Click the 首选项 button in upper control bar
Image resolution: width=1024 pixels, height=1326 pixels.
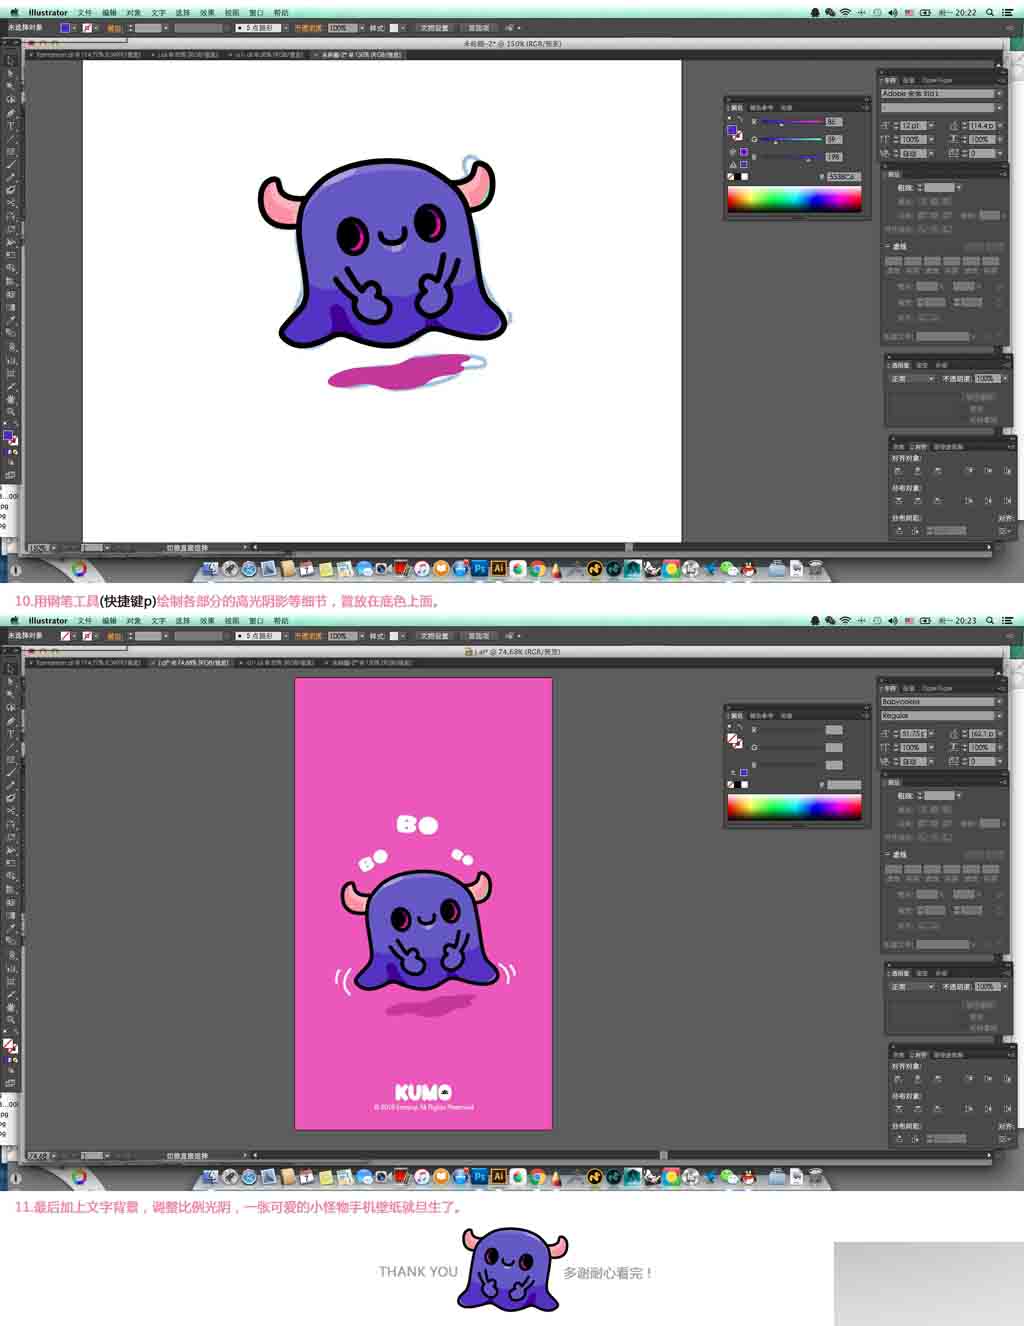[x=479, y=28]
